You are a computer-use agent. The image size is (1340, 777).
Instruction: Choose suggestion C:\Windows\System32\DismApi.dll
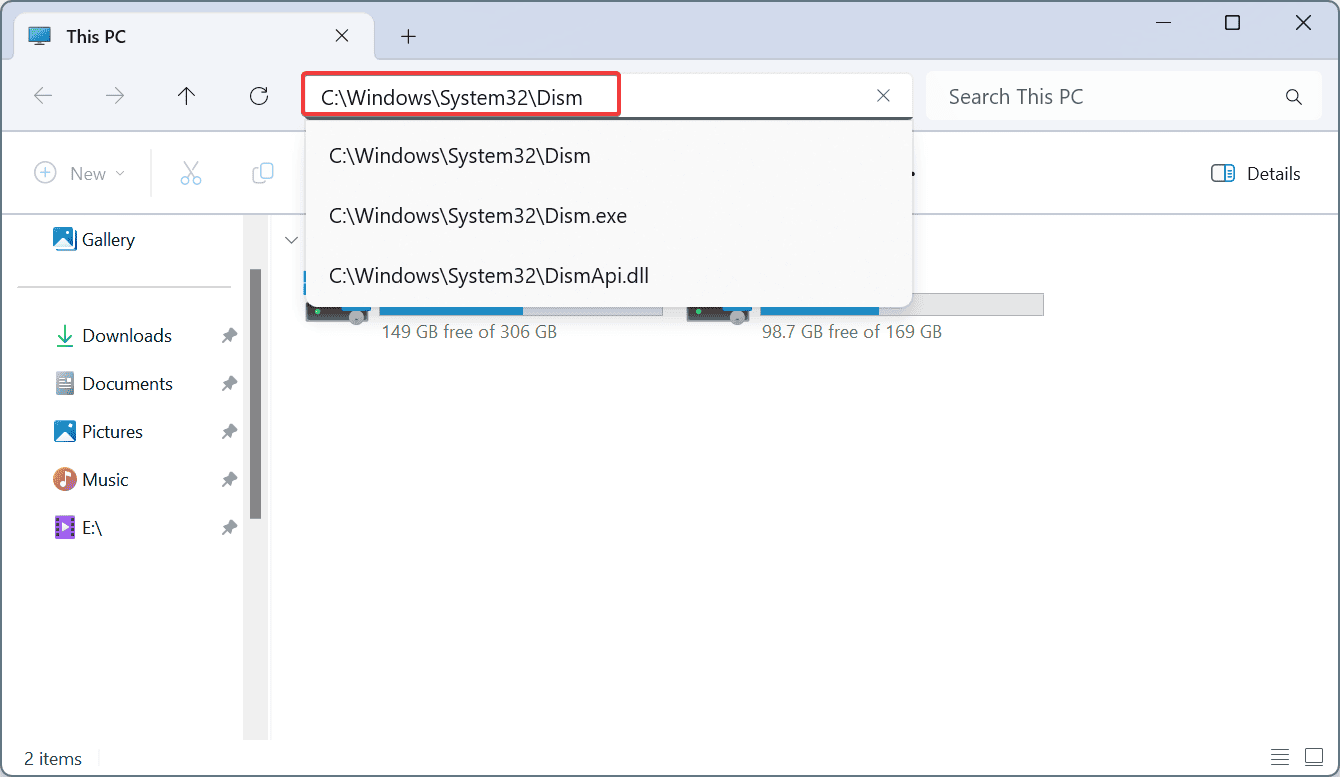click(x=608, y=276)
